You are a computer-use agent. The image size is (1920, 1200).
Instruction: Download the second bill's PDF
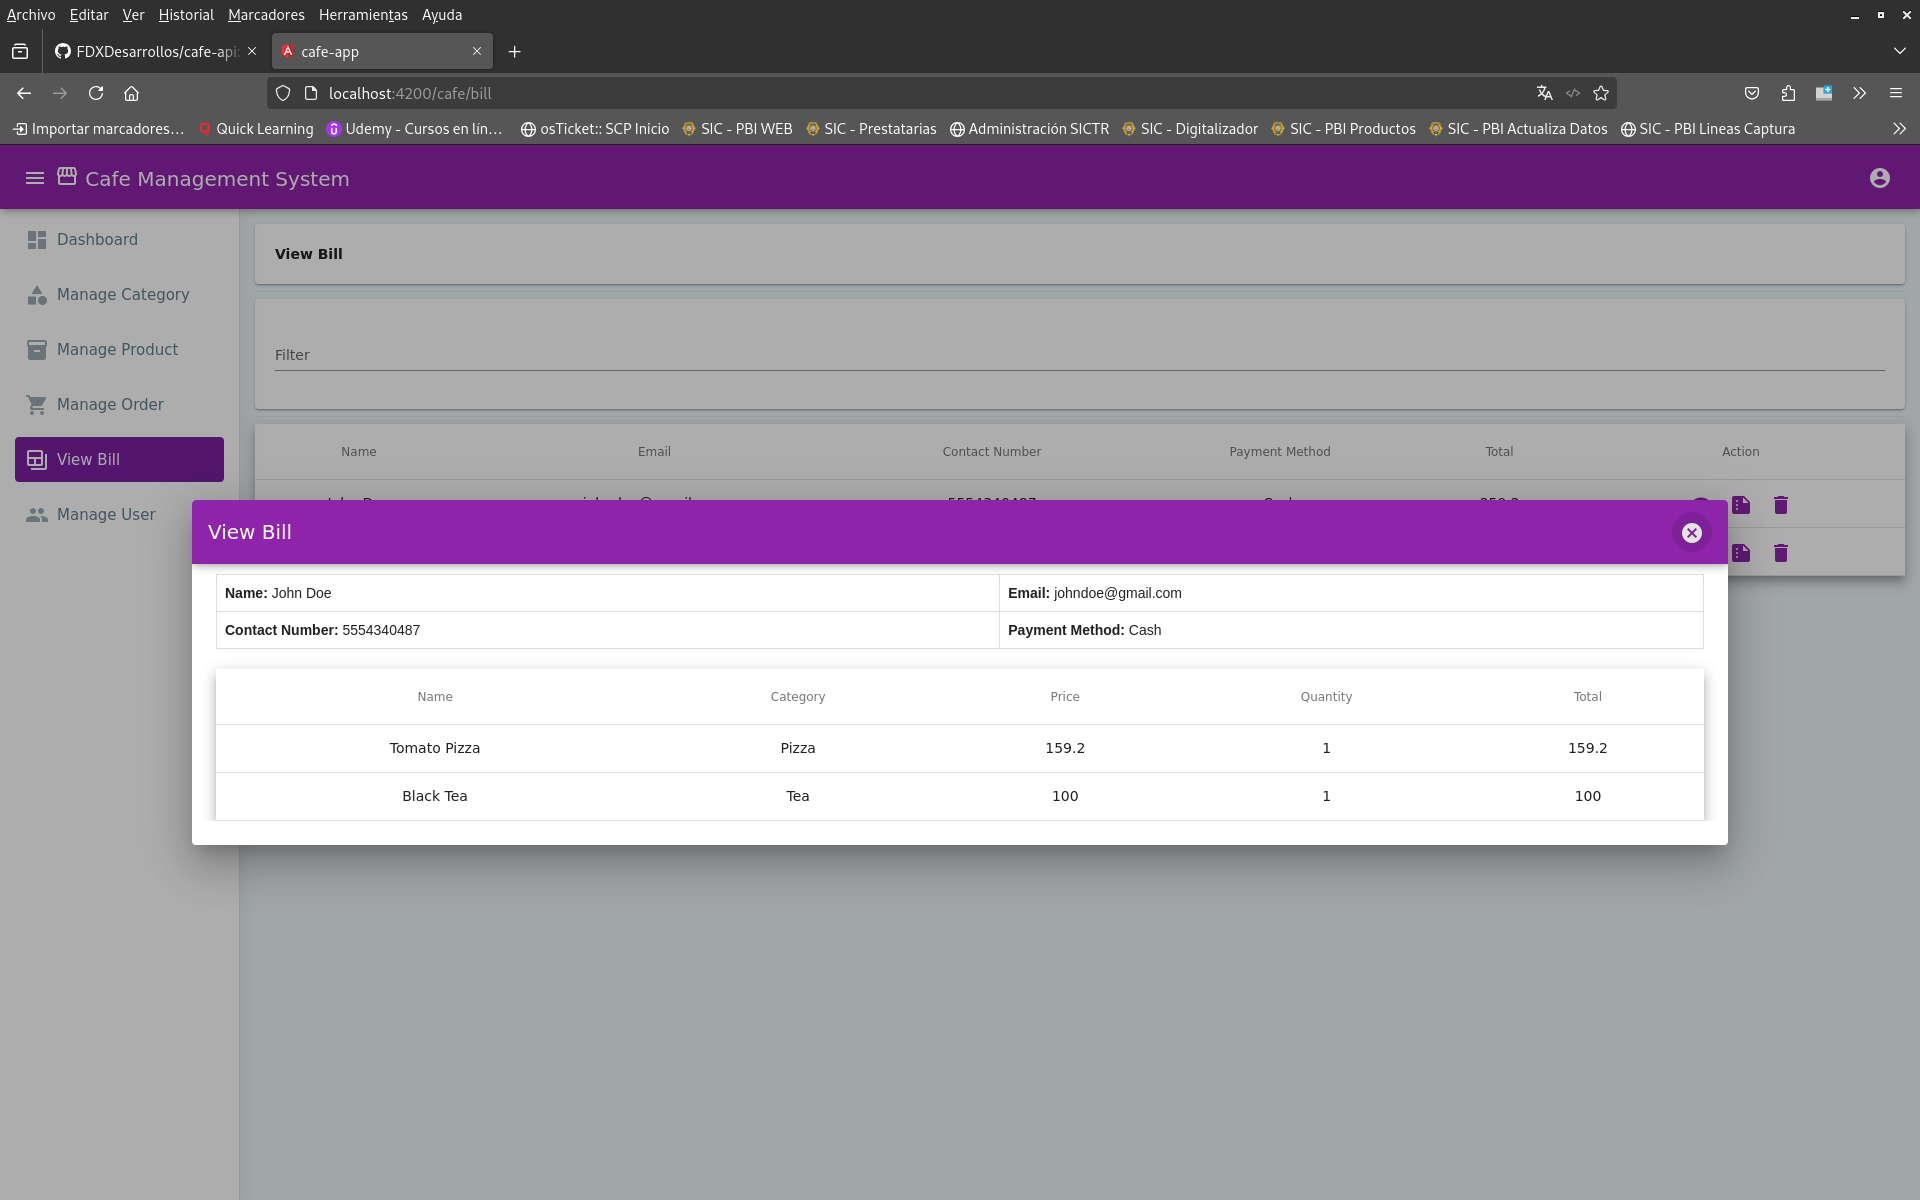1741,553
